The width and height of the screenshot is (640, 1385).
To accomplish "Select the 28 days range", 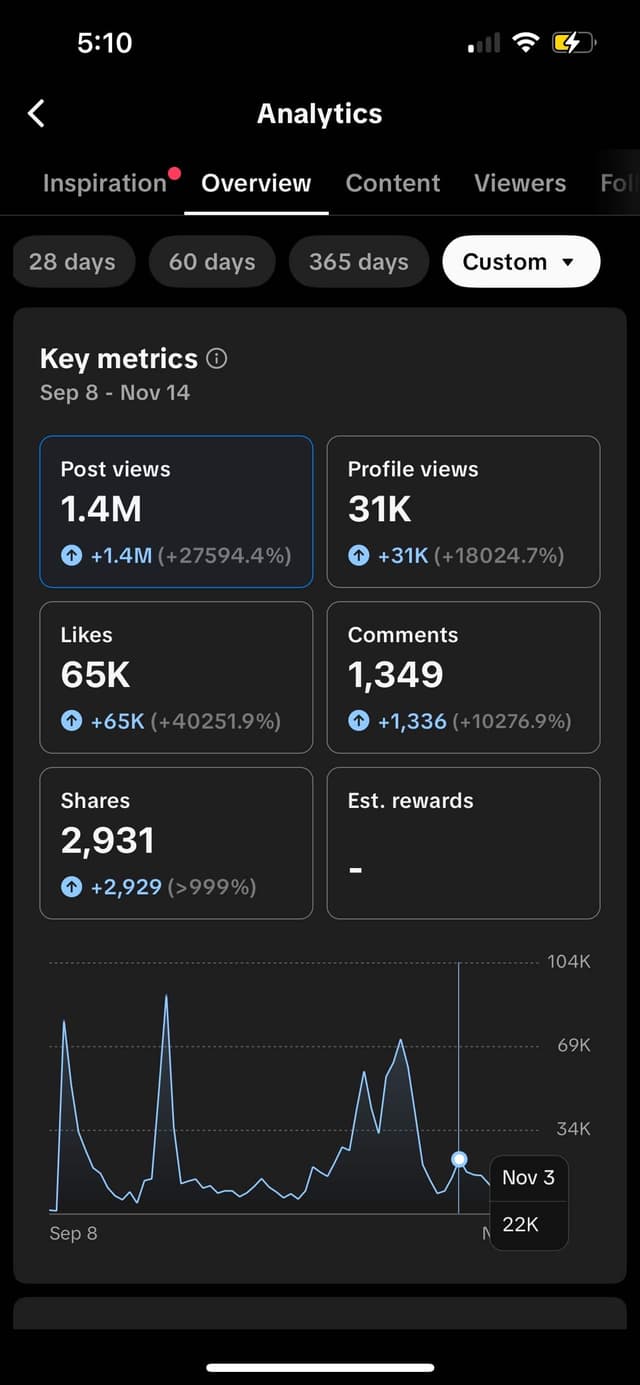I will [72, 262].
